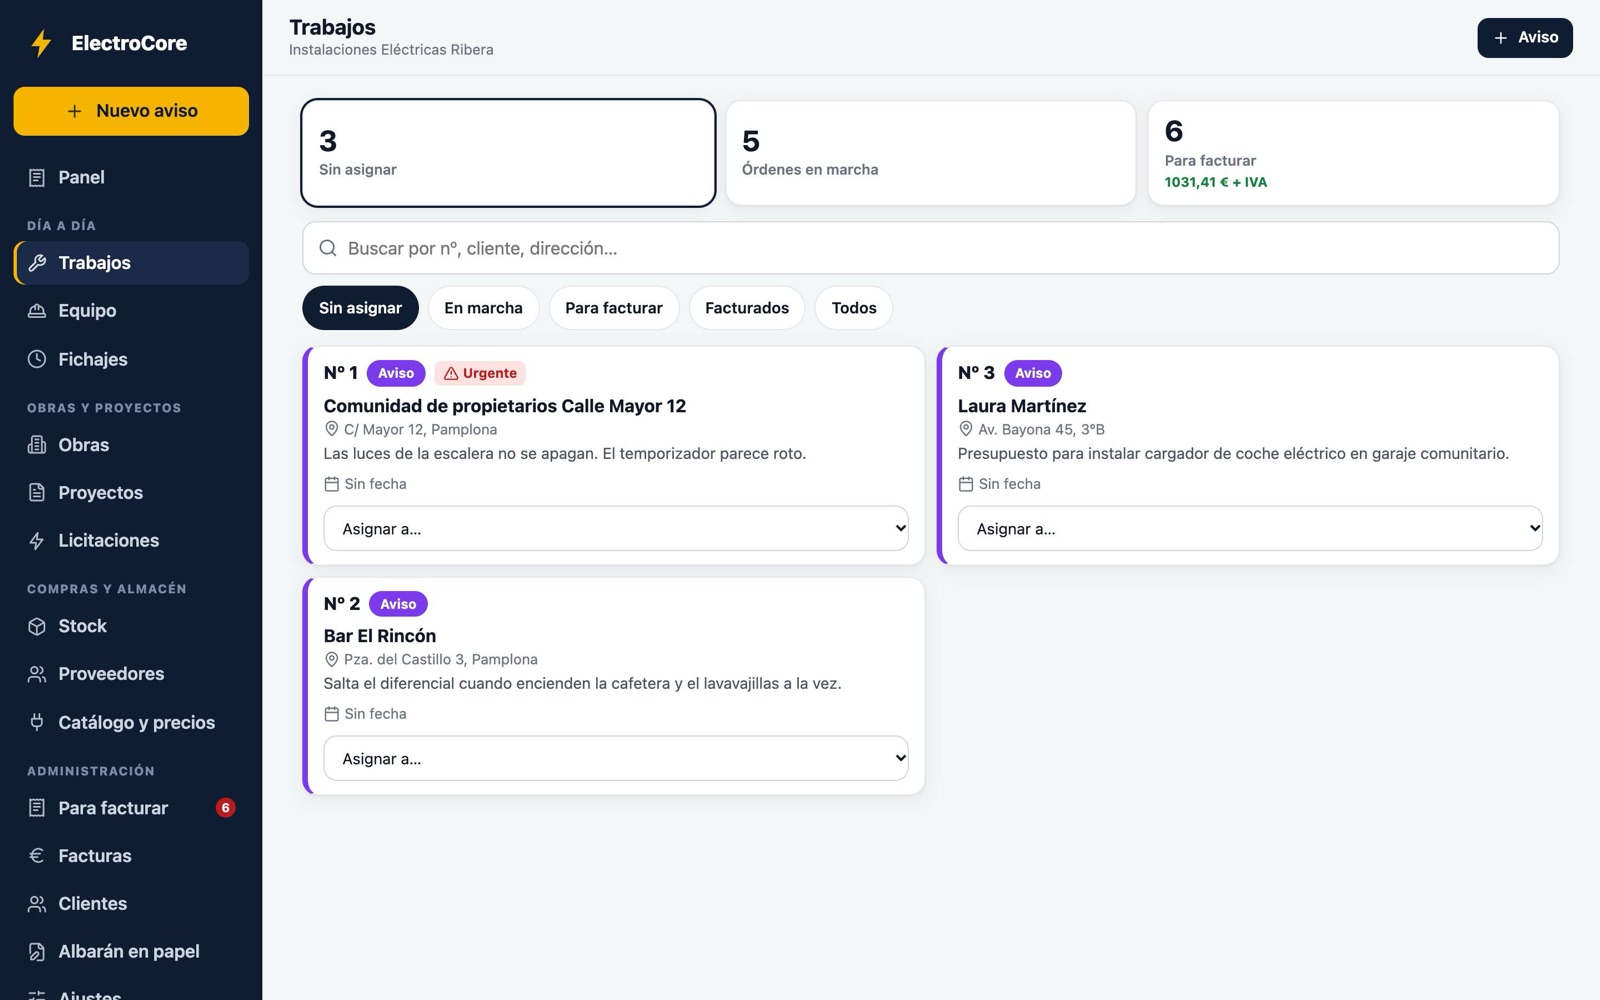Click the Bar El Rincón job title

click(x=380, y=636)
